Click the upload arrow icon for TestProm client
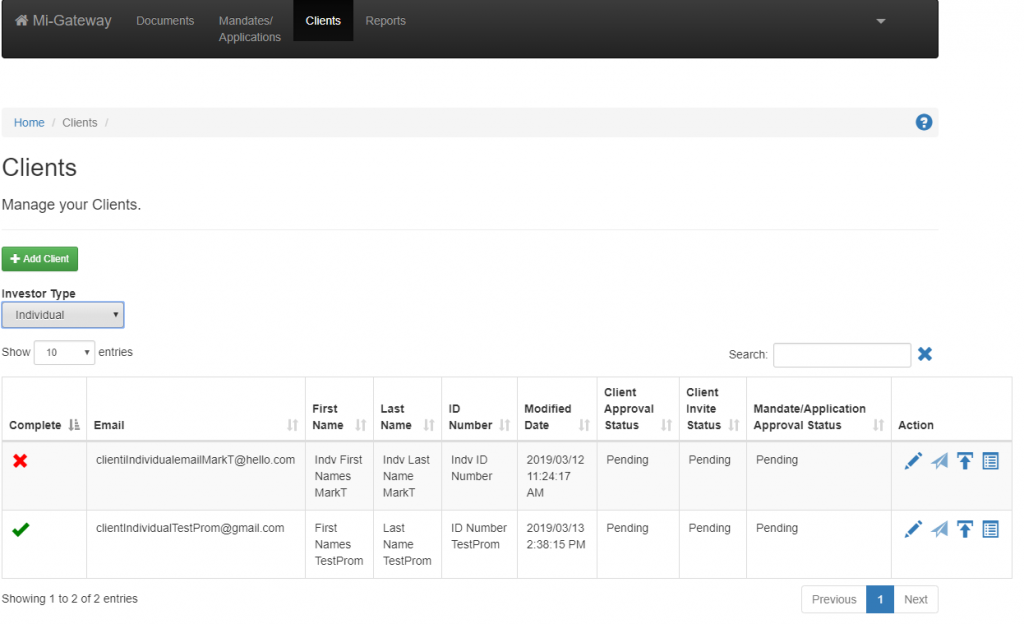The width and height of the screenshot is (1024, 624). click(x=965, y=529)
